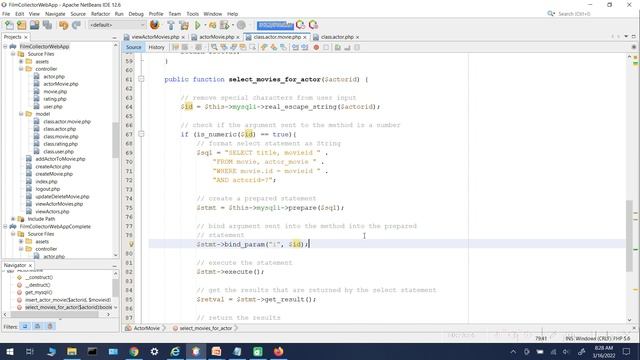The height and width of the screenshot is (360, 640).
Task: Click the Build Project hammer icon
Action: pyautogui.click(x=171, y=25)
